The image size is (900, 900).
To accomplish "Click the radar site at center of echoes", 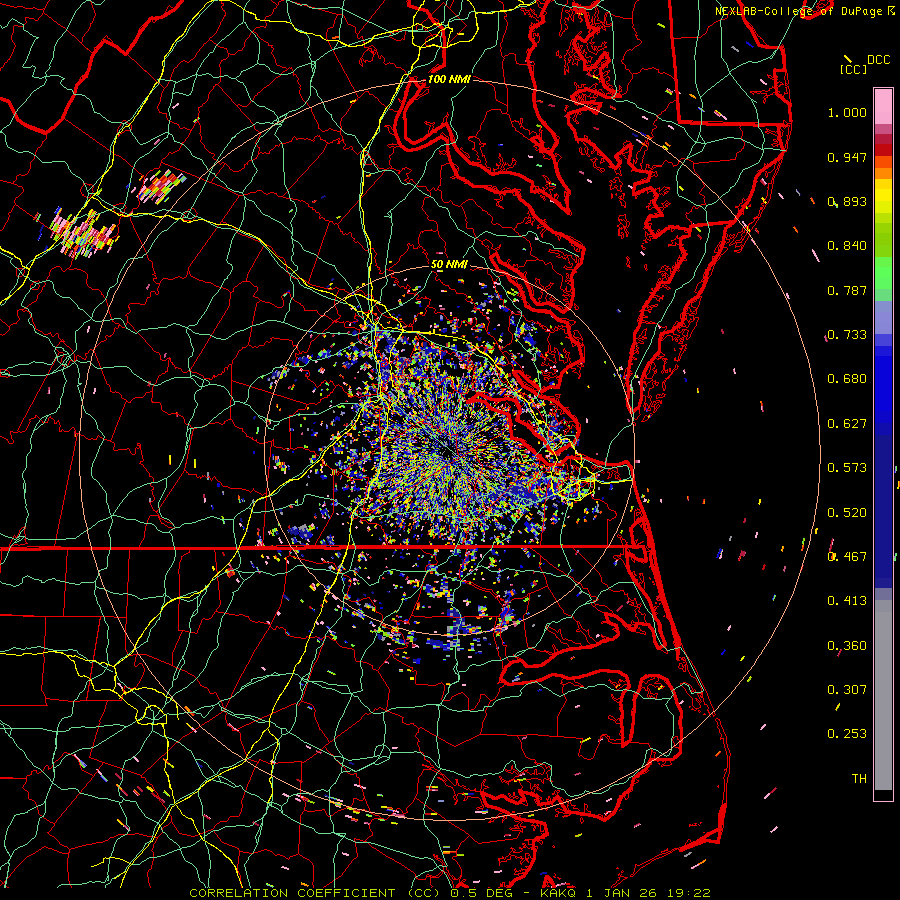I will (x=447, y=449).
